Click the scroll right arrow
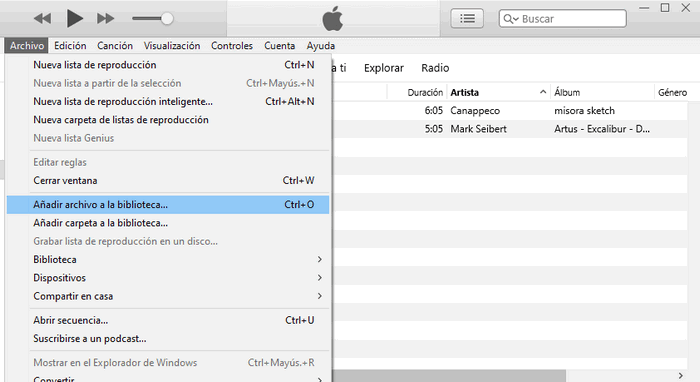 pyautogui.click(x=680, y=376)
